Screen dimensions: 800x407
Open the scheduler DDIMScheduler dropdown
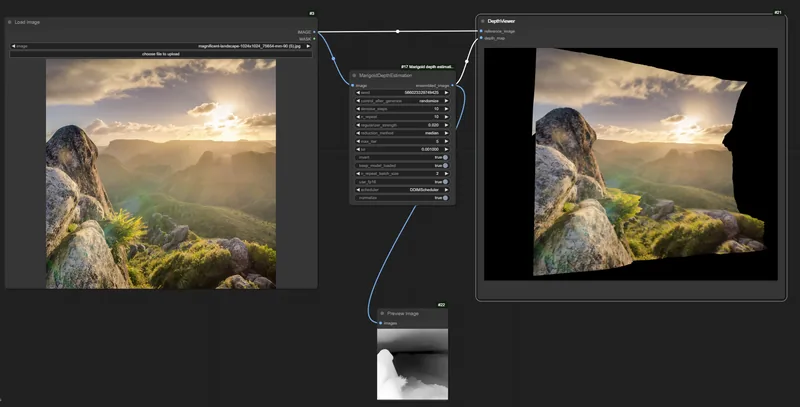[x=402, y=190]
